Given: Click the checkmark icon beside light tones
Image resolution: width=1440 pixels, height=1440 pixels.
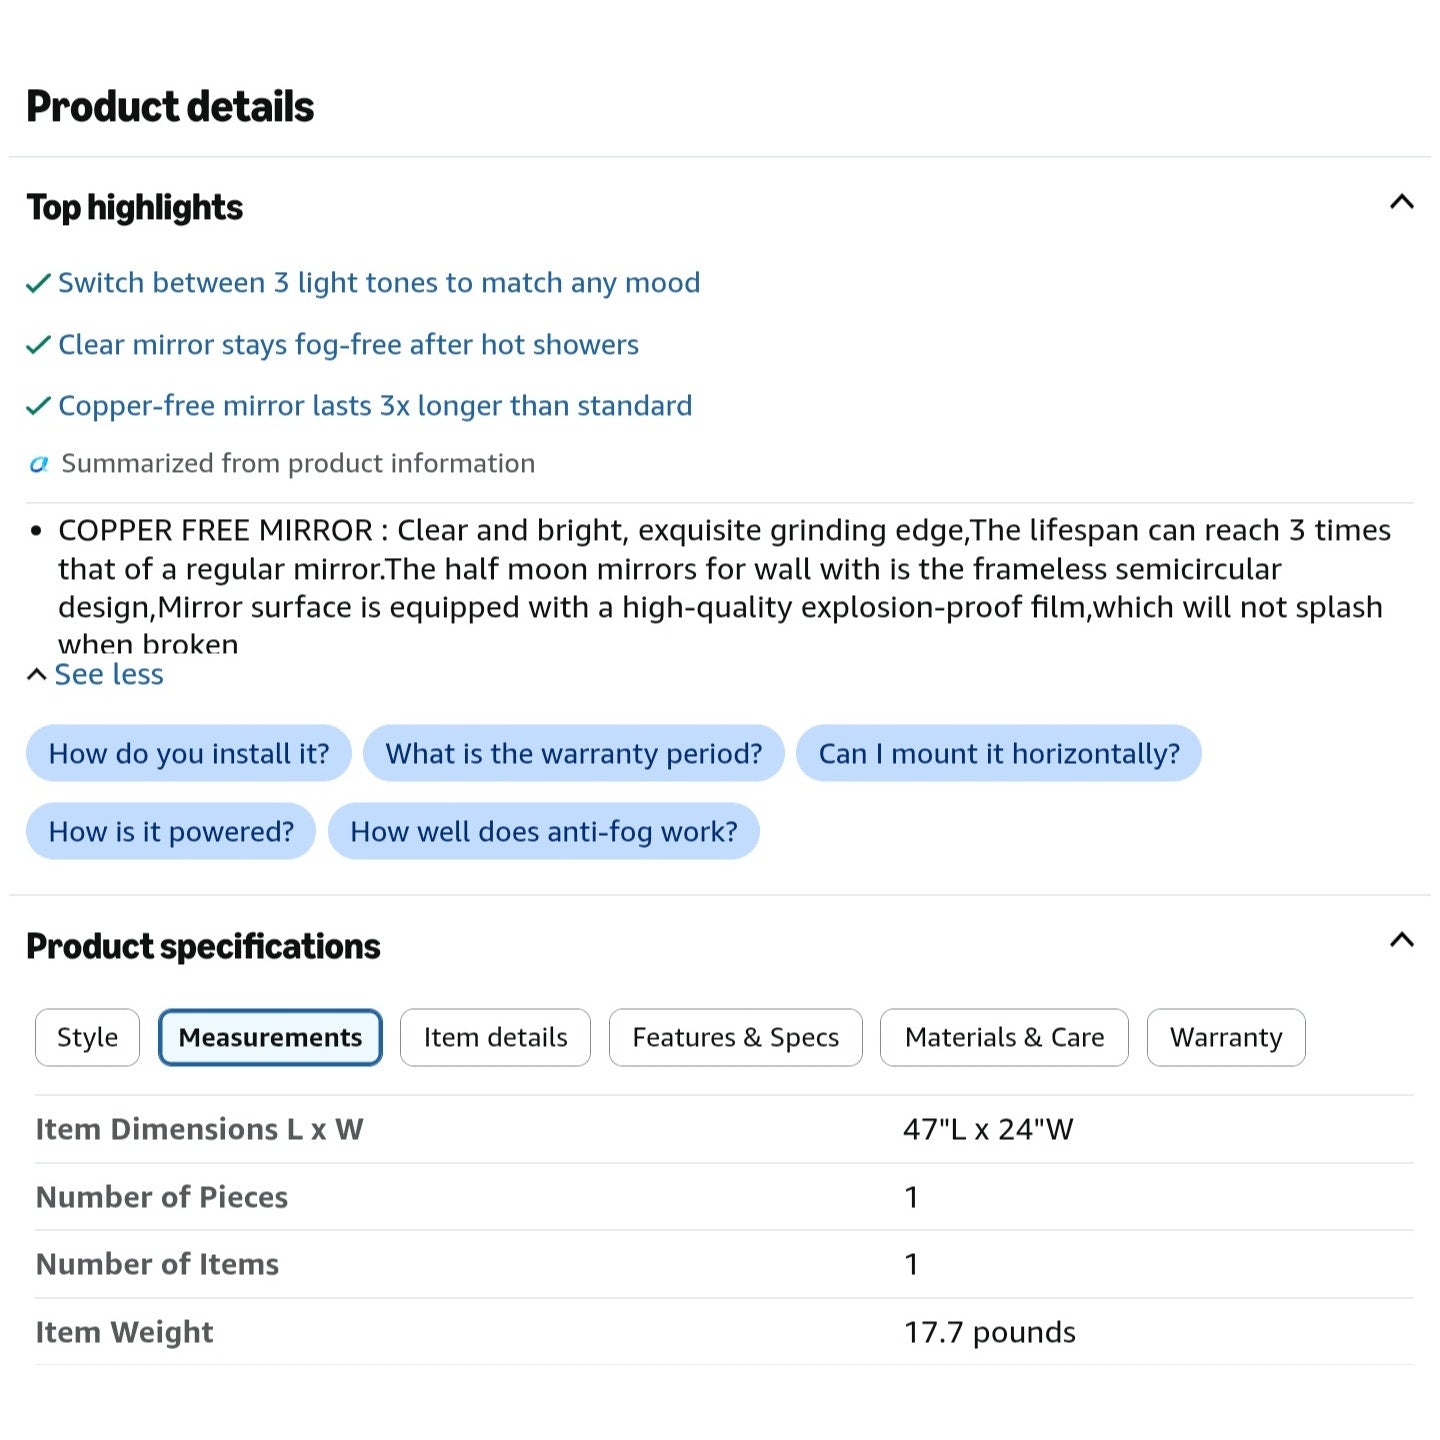Looking at the screenshot, I should [x=38, y=284].
